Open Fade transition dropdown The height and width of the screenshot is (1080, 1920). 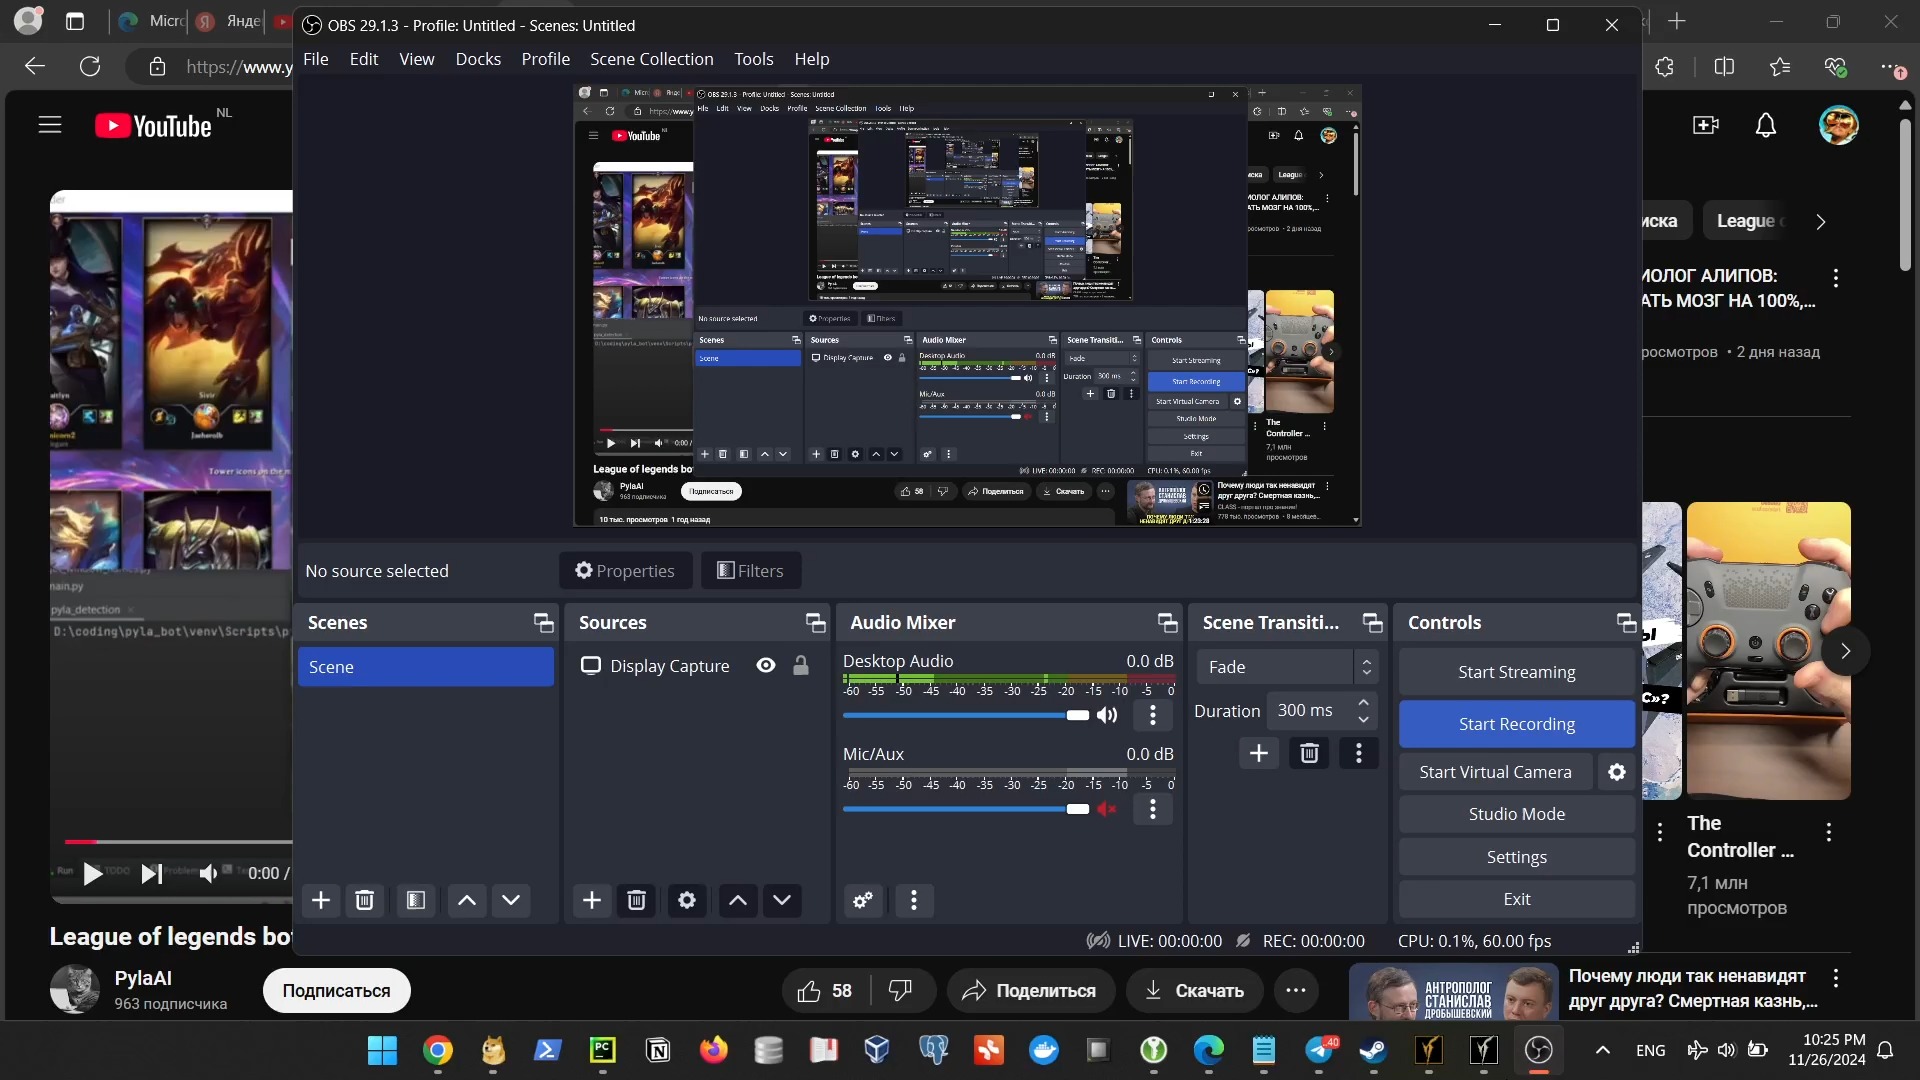[1288, 667]
